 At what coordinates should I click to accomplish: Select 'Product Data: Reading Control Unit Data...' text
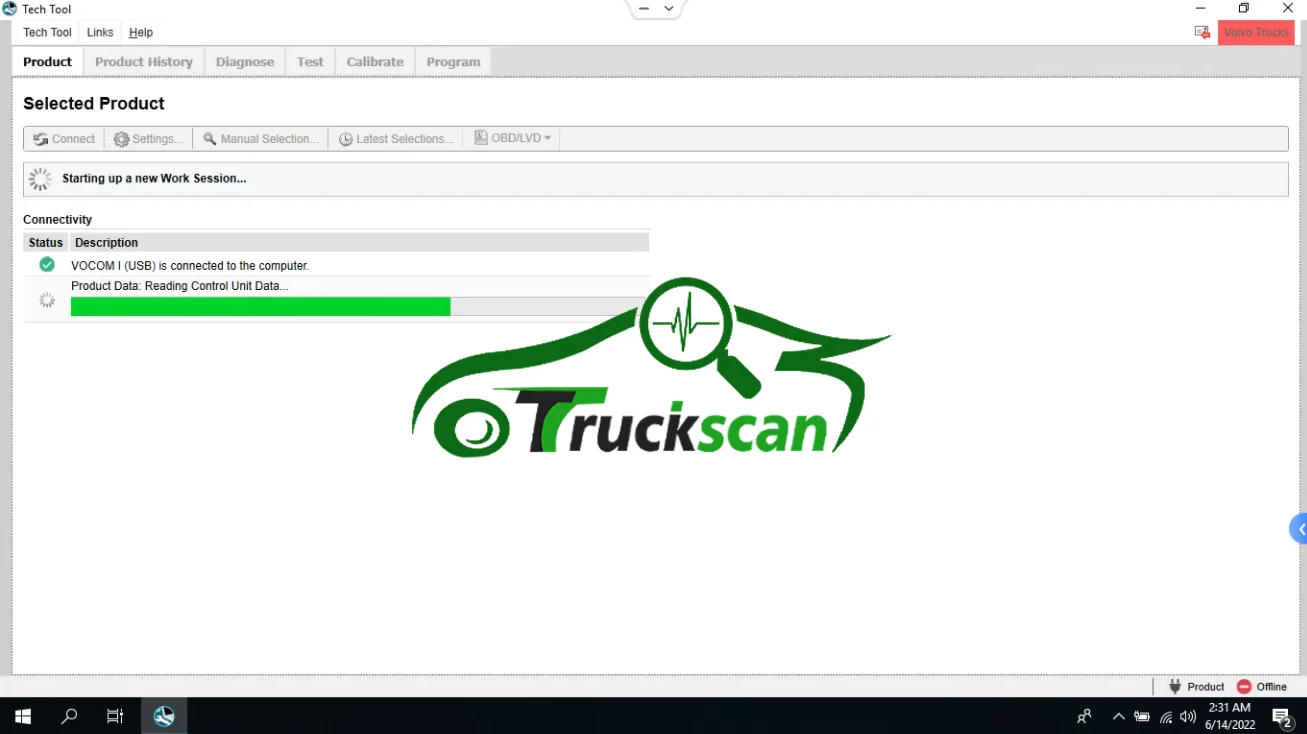tap(180, 286)
